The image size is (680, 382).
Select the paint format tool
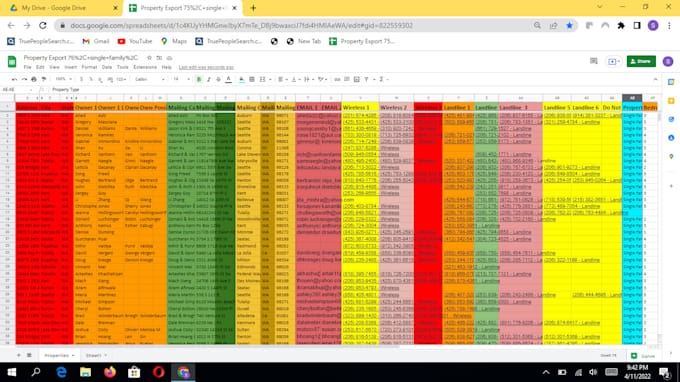(44, 79)
